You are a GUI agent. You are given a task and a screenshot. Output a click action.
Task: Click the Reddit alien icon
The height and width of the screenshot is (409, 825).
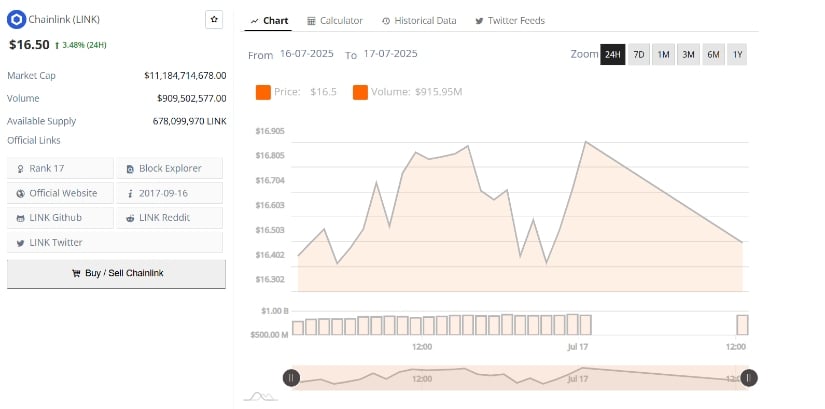[x=130, y=218]
